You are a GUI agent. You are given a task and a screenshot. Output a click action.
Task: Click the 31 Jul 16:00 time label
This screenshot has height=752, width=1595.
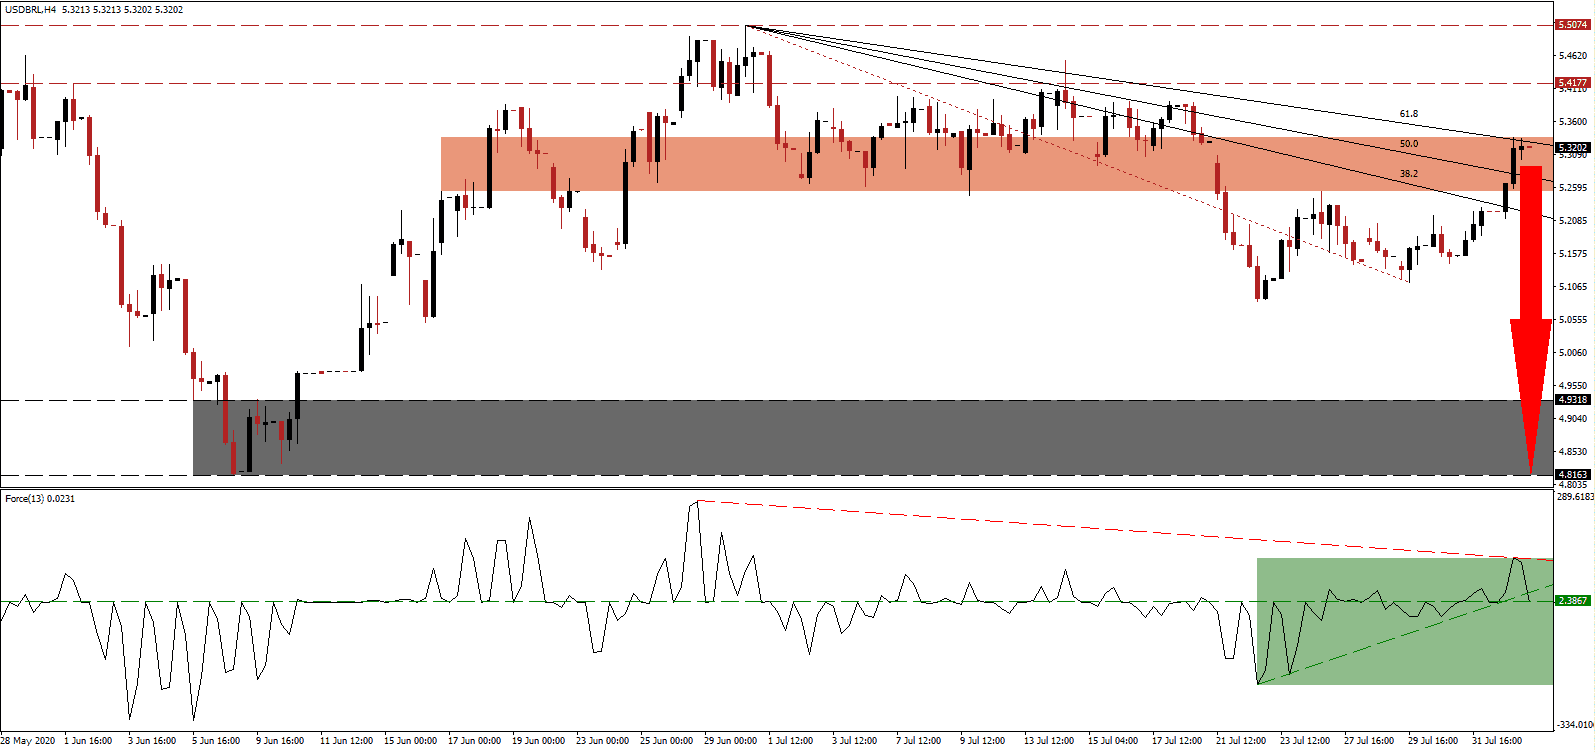click(1497, 741)
